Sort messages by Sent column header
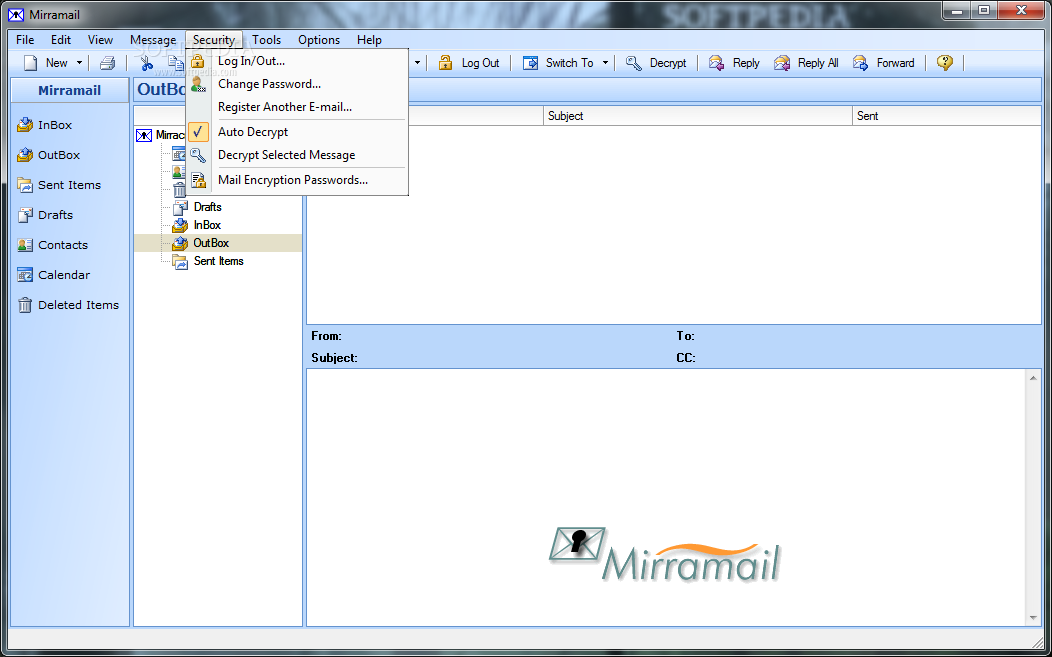This screenshot has width=1052, height=657. (947, 116)
